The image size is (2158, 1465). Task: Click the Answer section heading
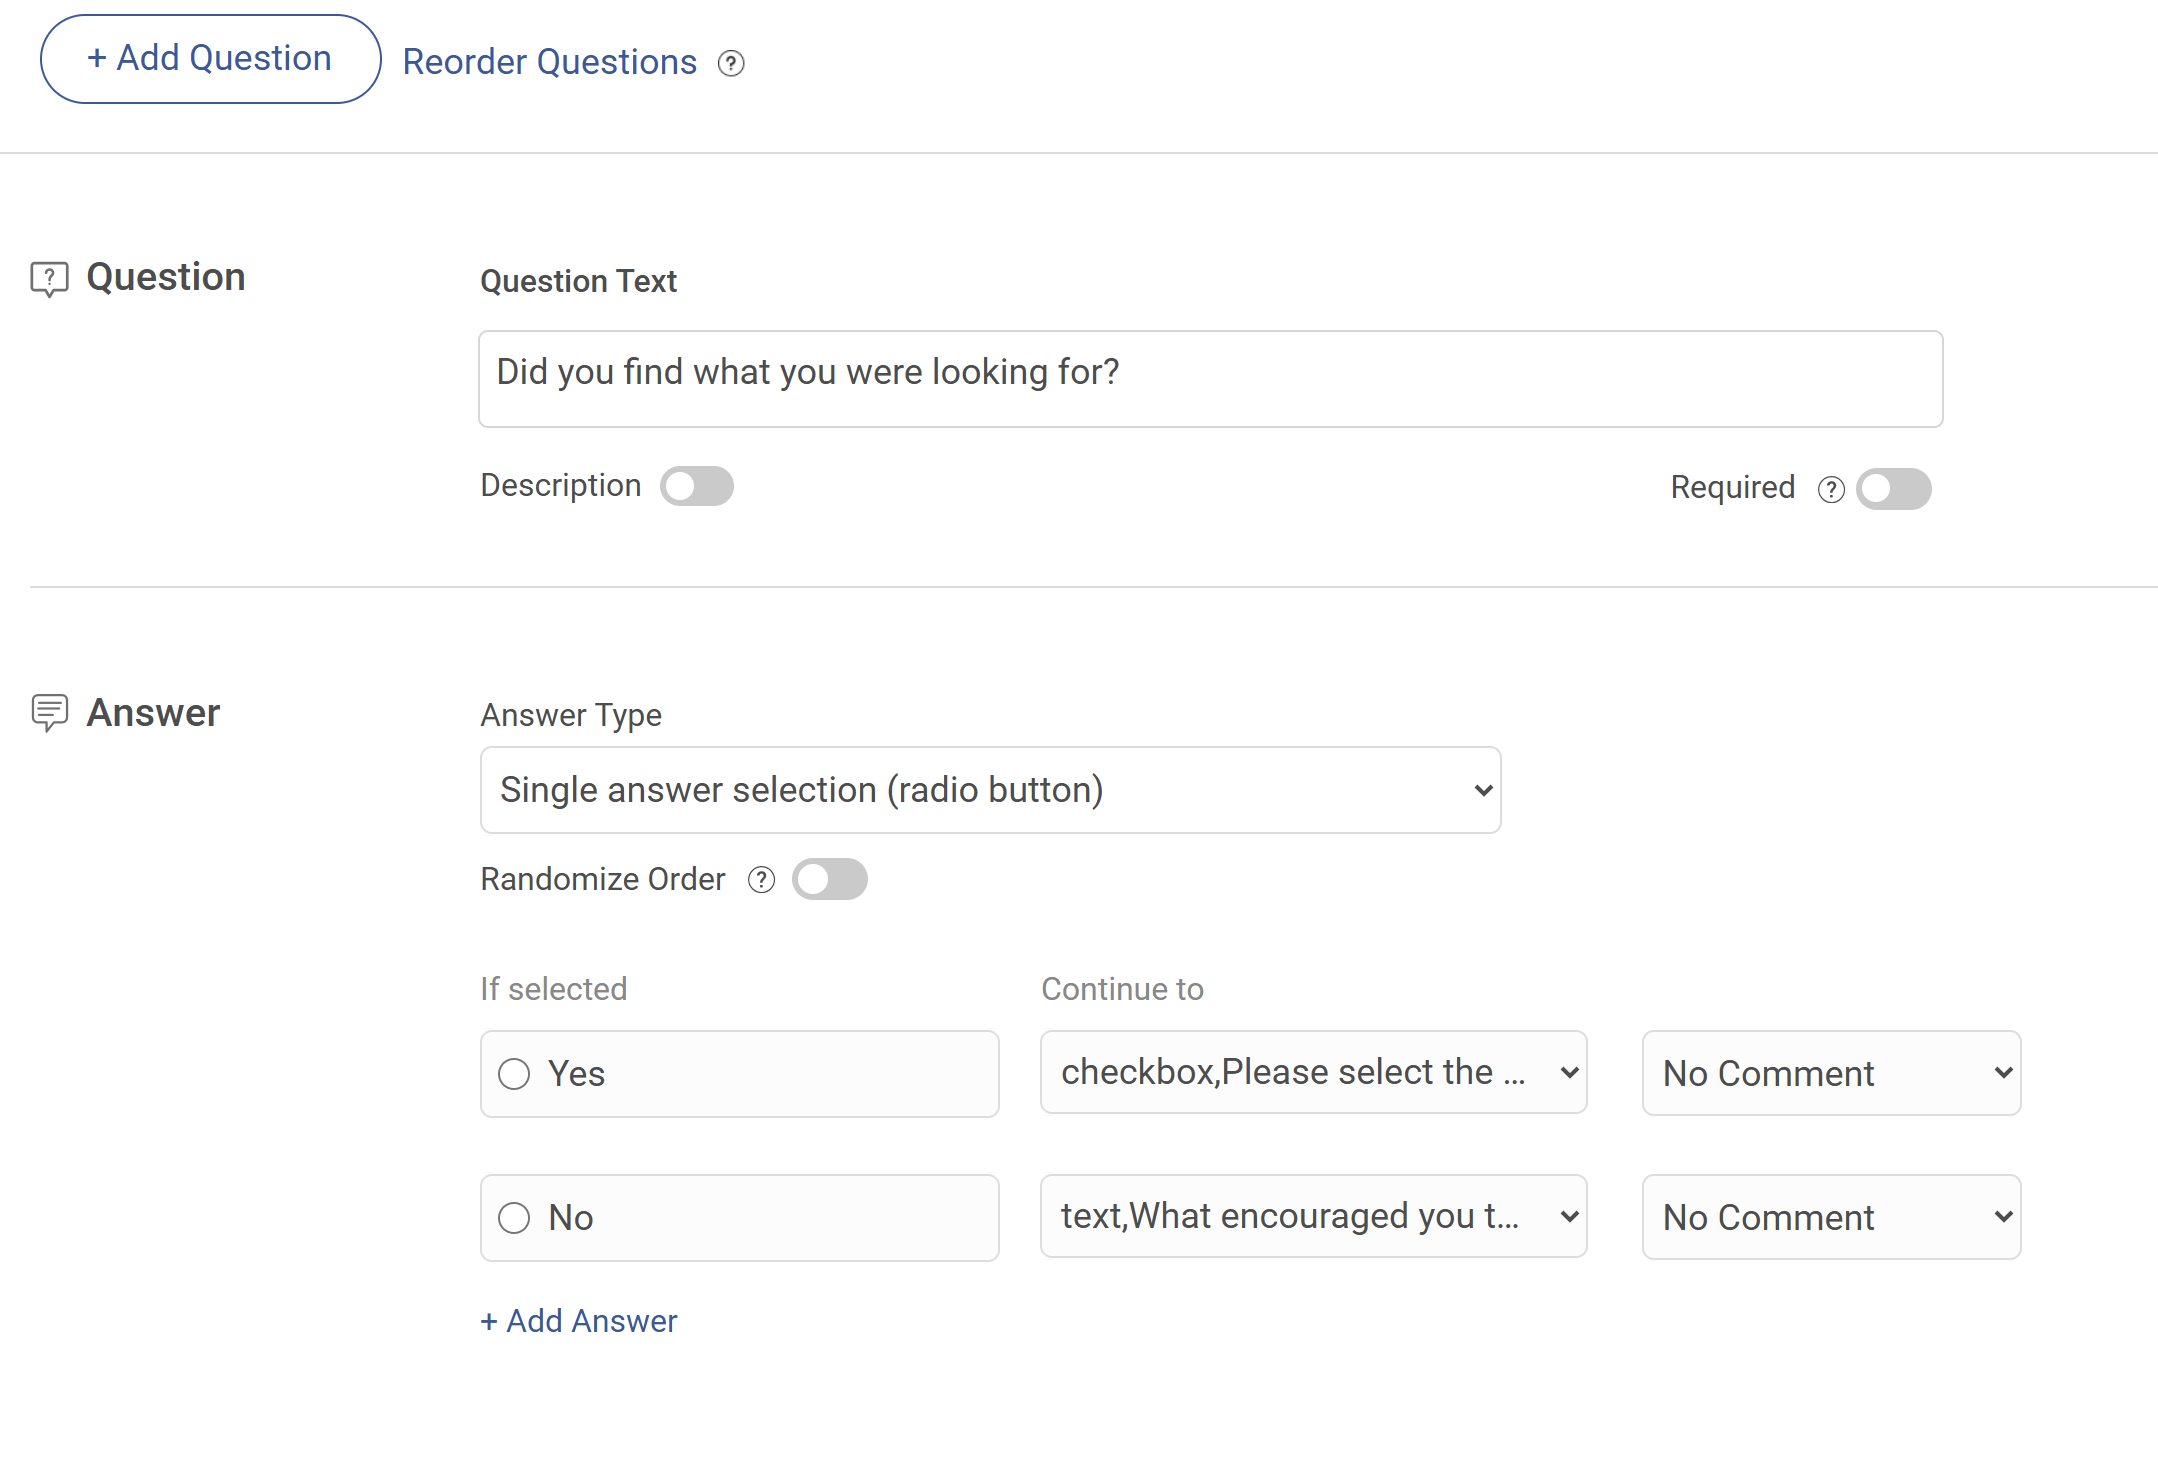(x=153, y=713)
